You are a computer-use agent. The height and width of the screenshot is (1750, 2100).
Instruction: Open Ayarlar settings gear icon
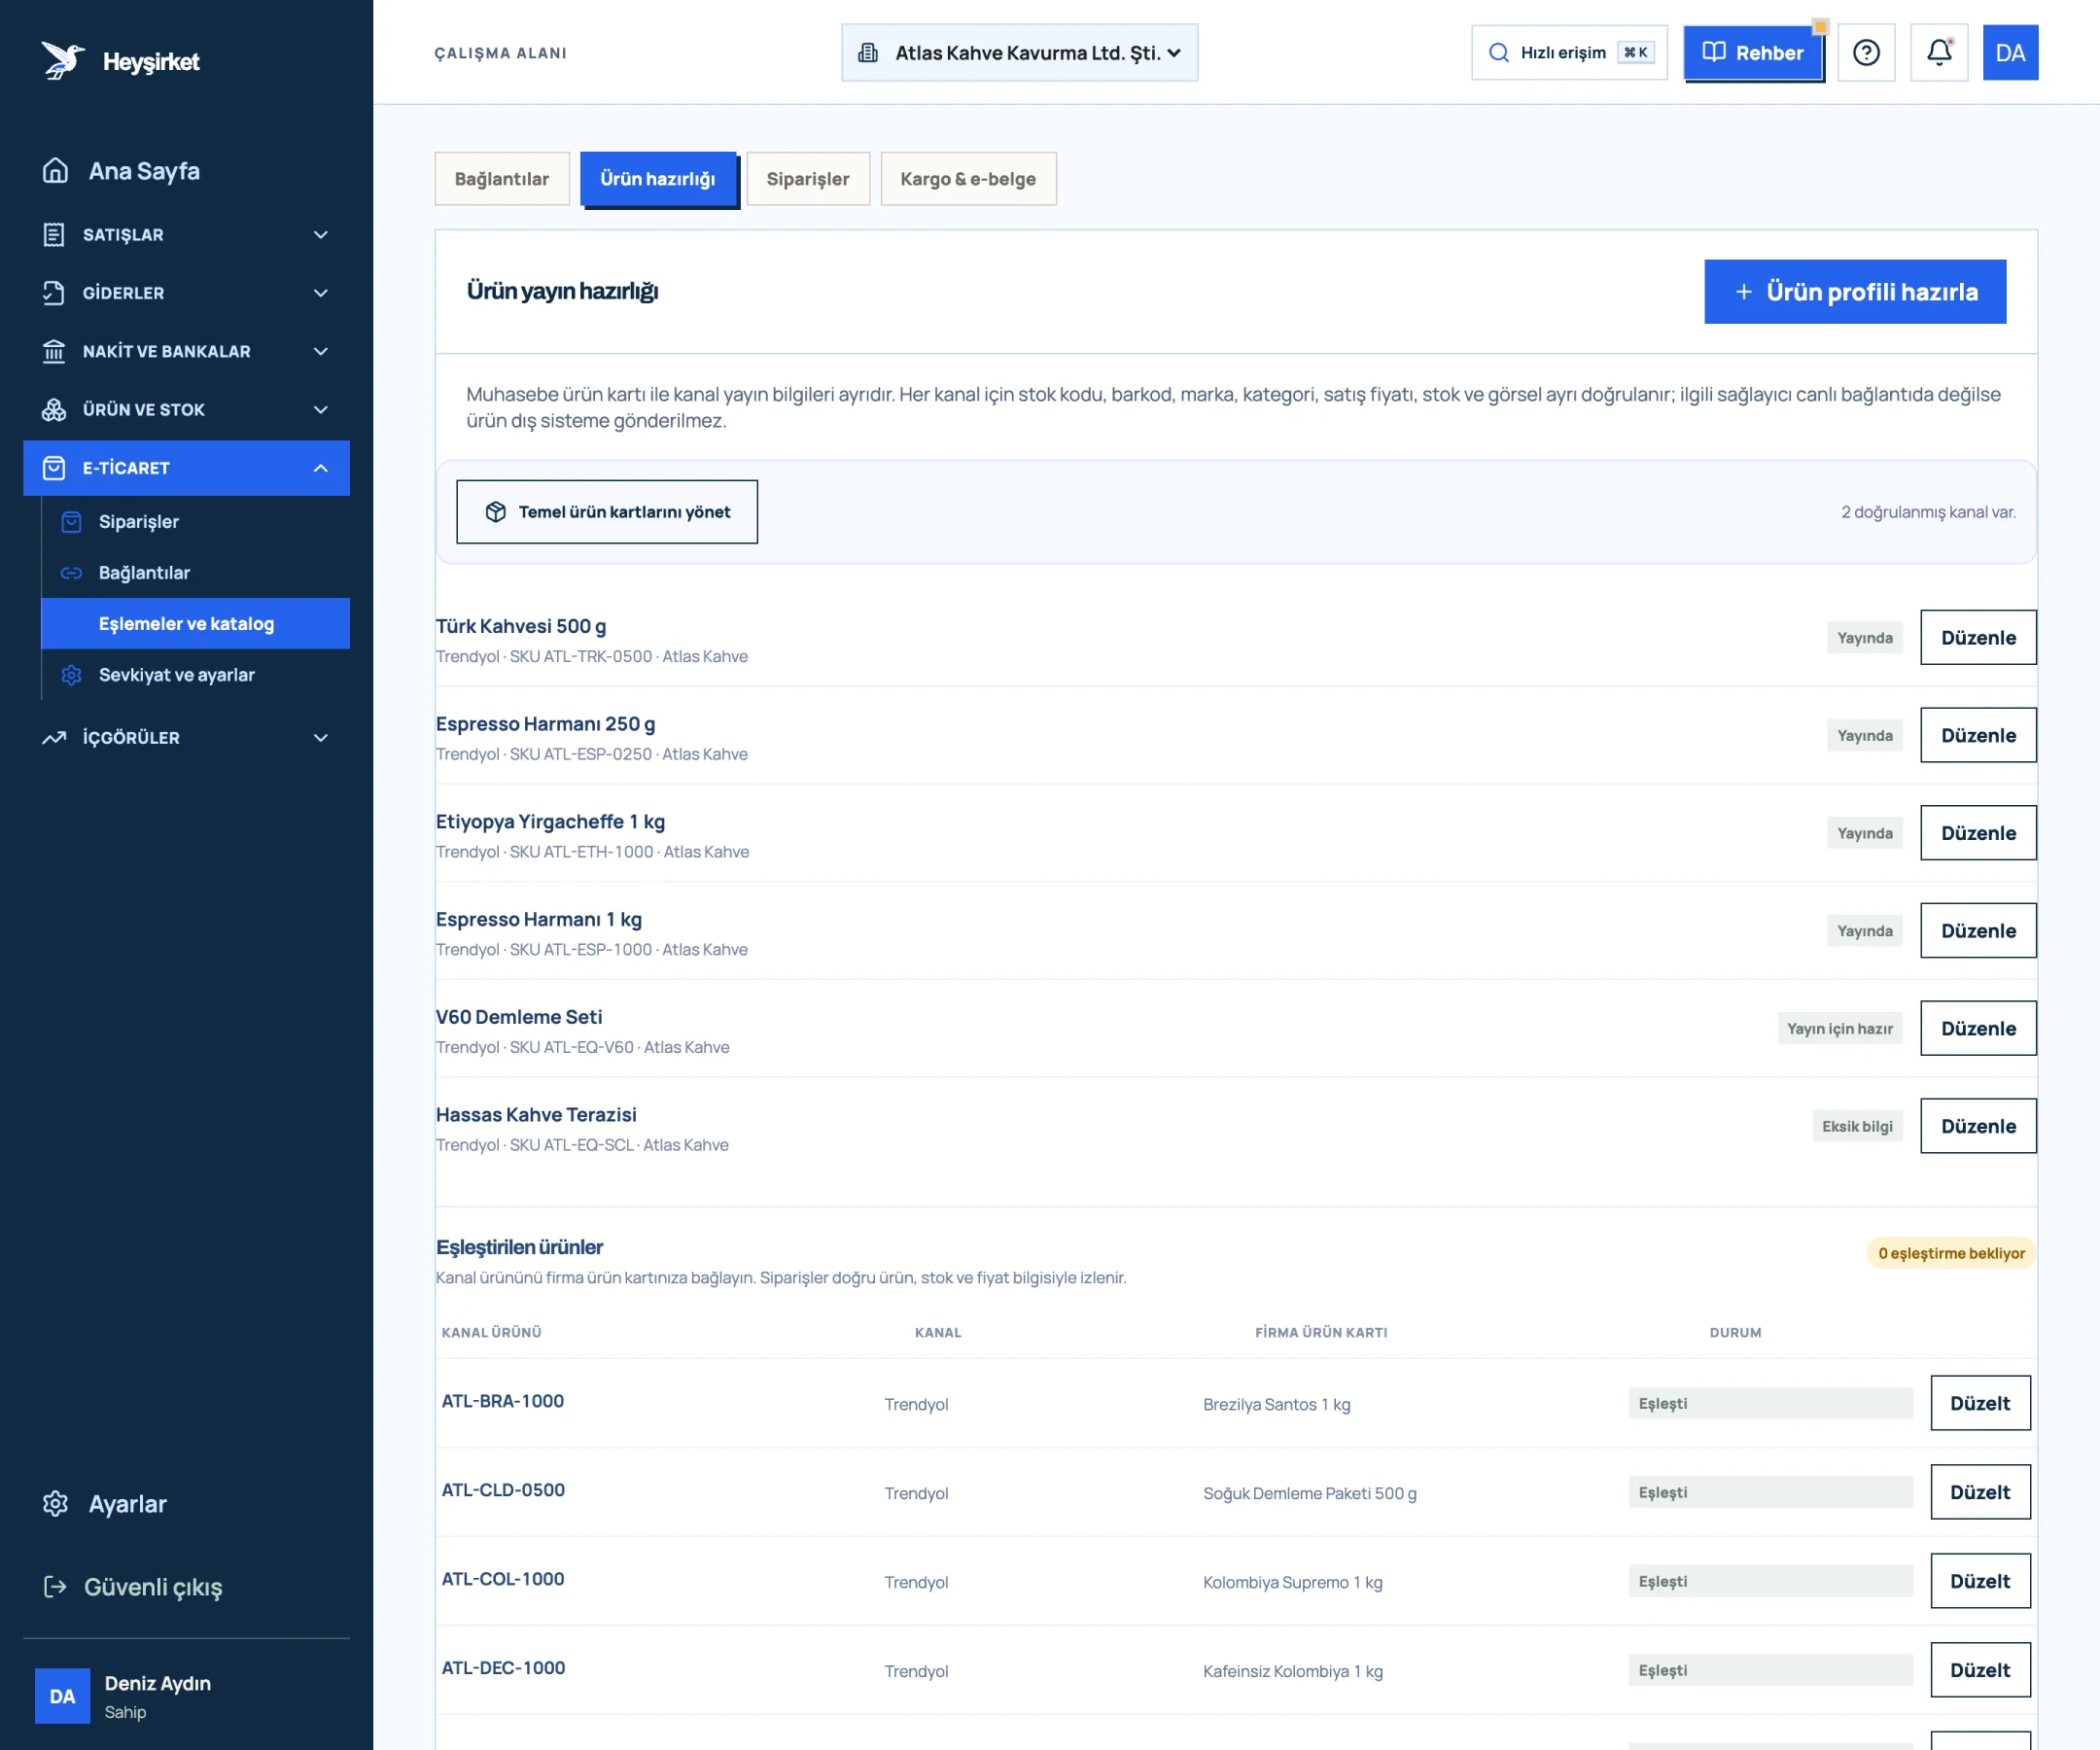56,1504
